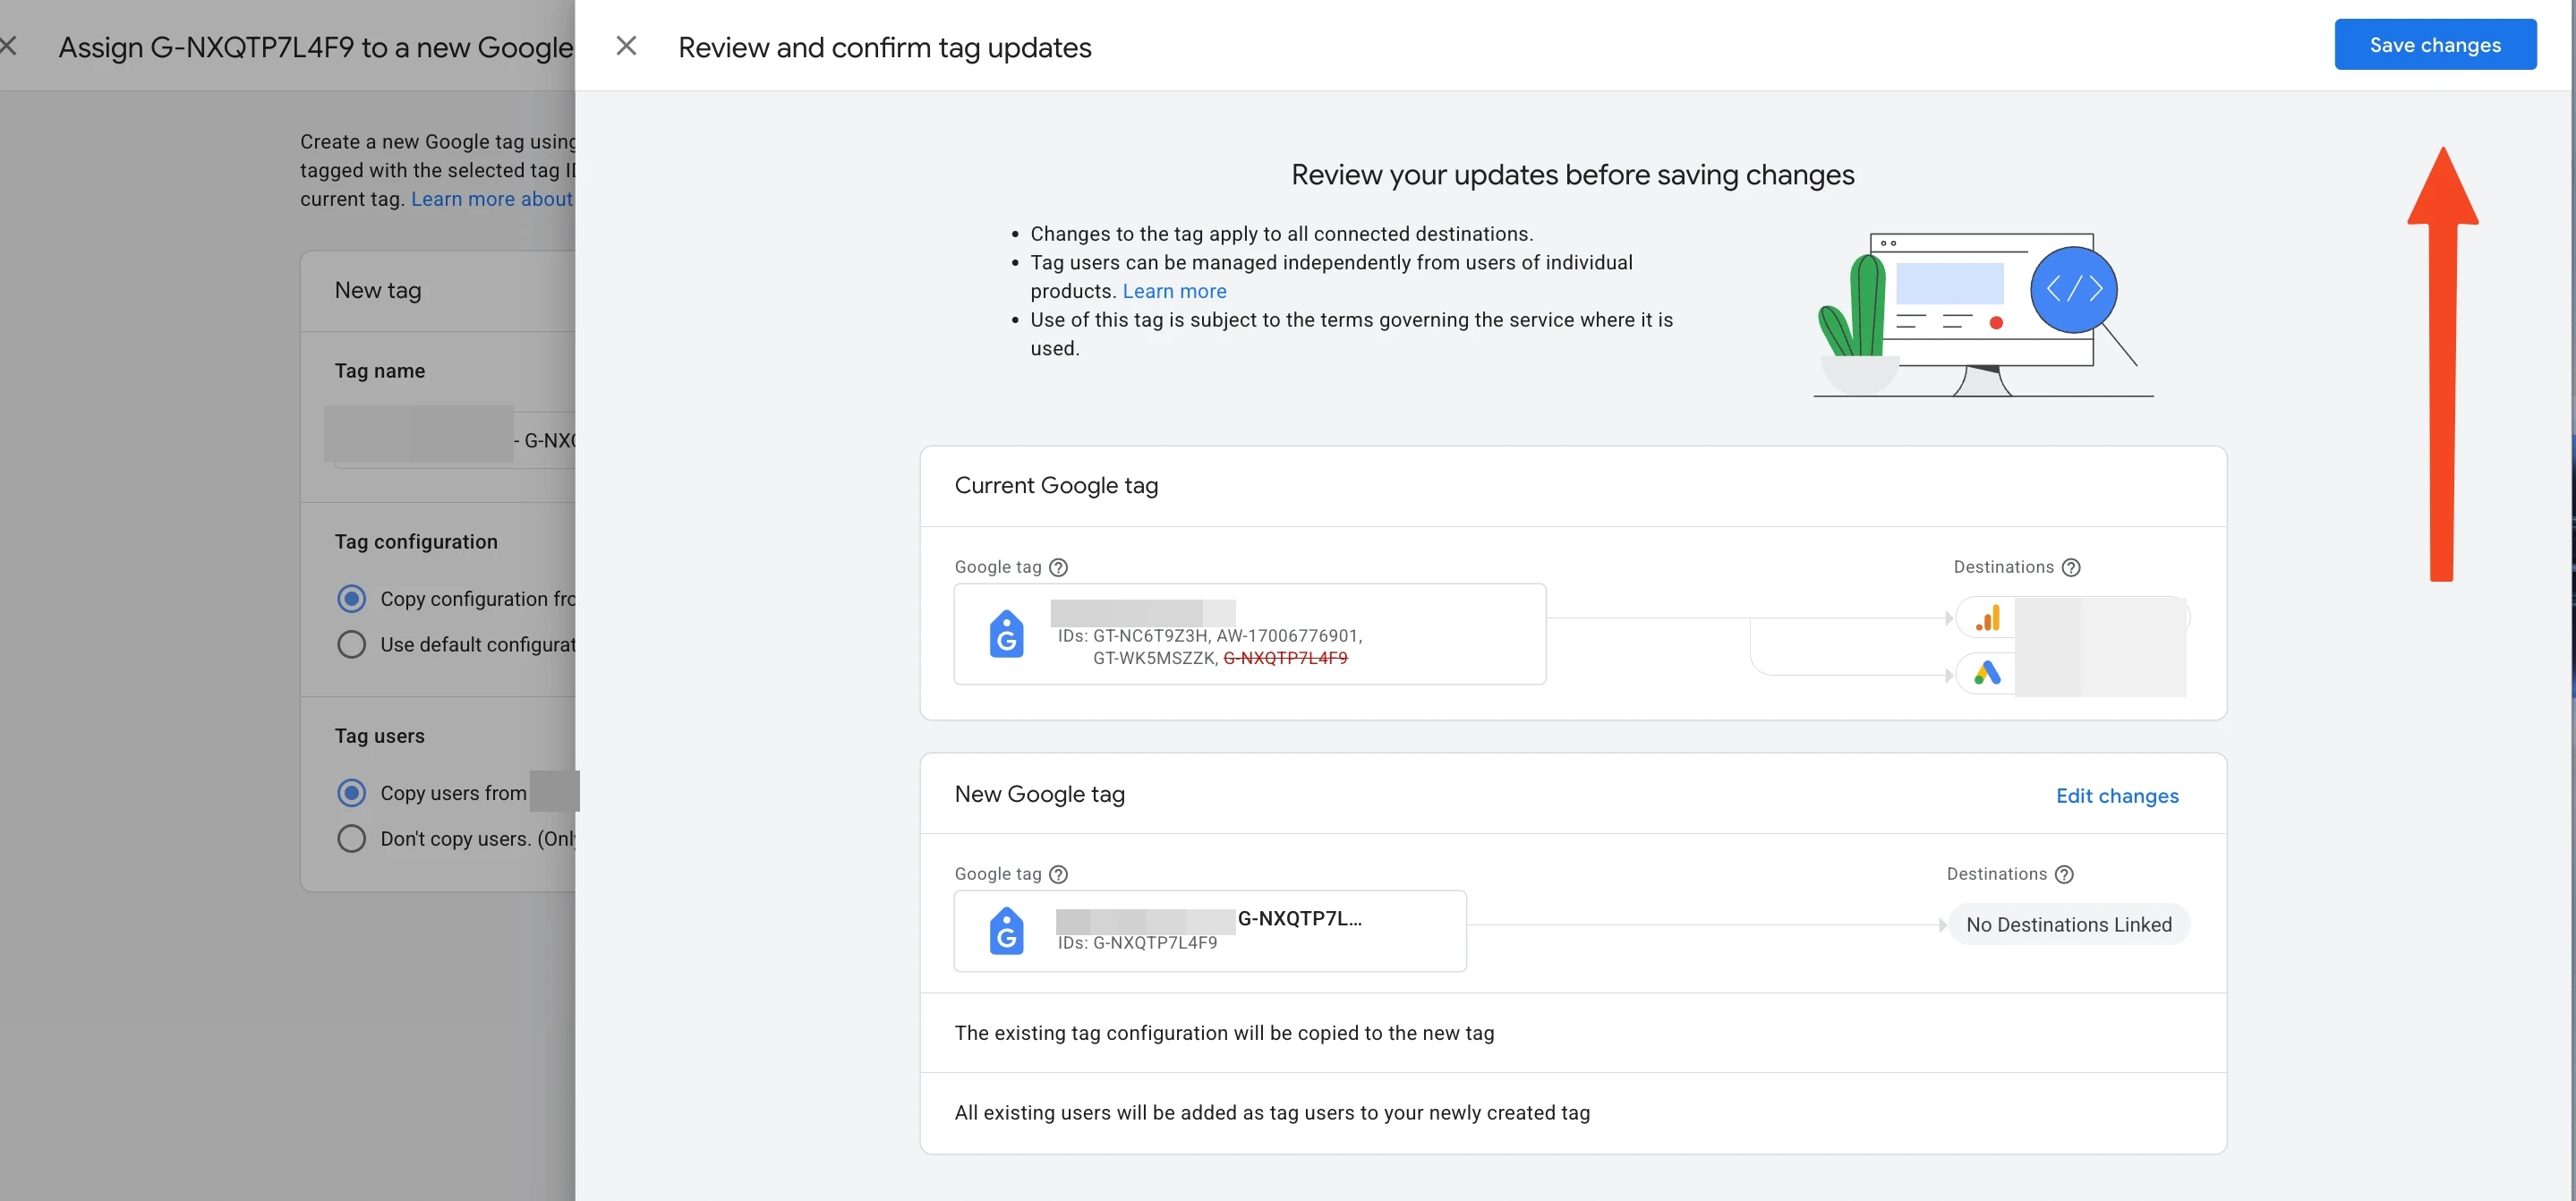Click the Google Analytics destination icon
2576x1201 pixels.
(1987, 618)
